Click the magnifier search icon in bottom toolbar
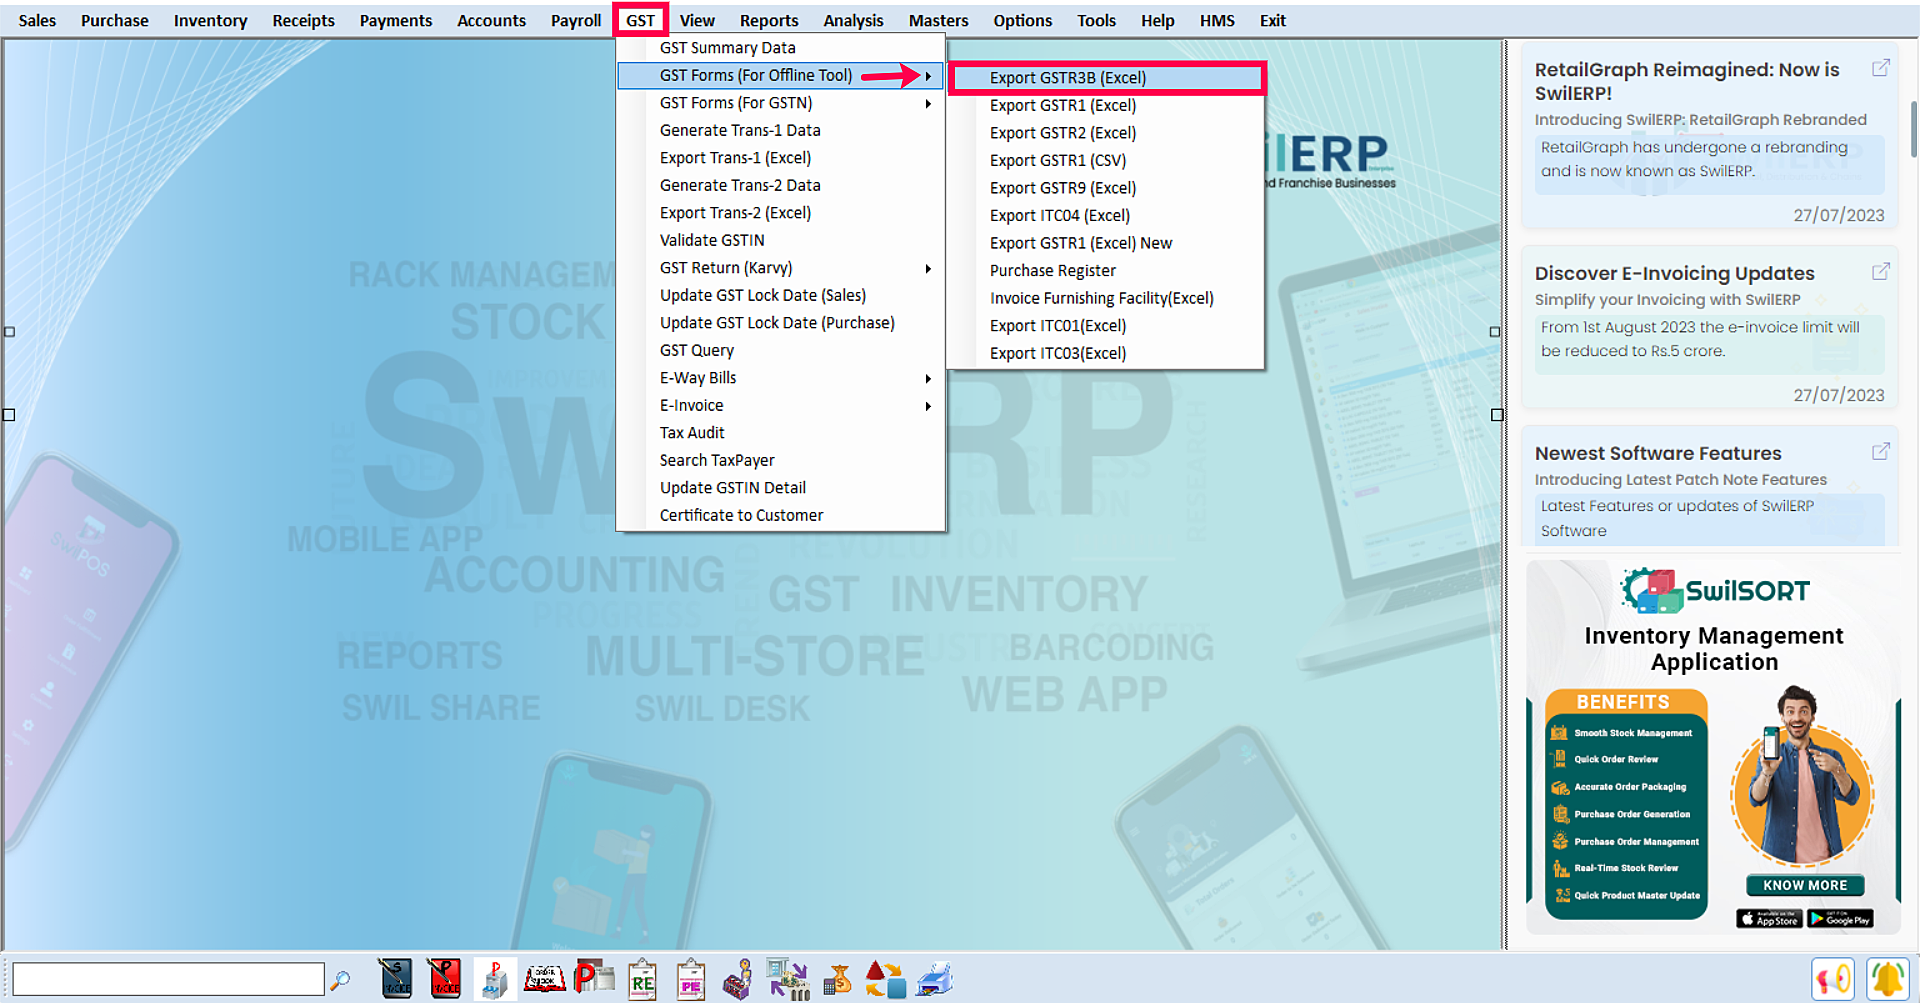This screenshot has width=1920, height=1003. coord(341,980)
